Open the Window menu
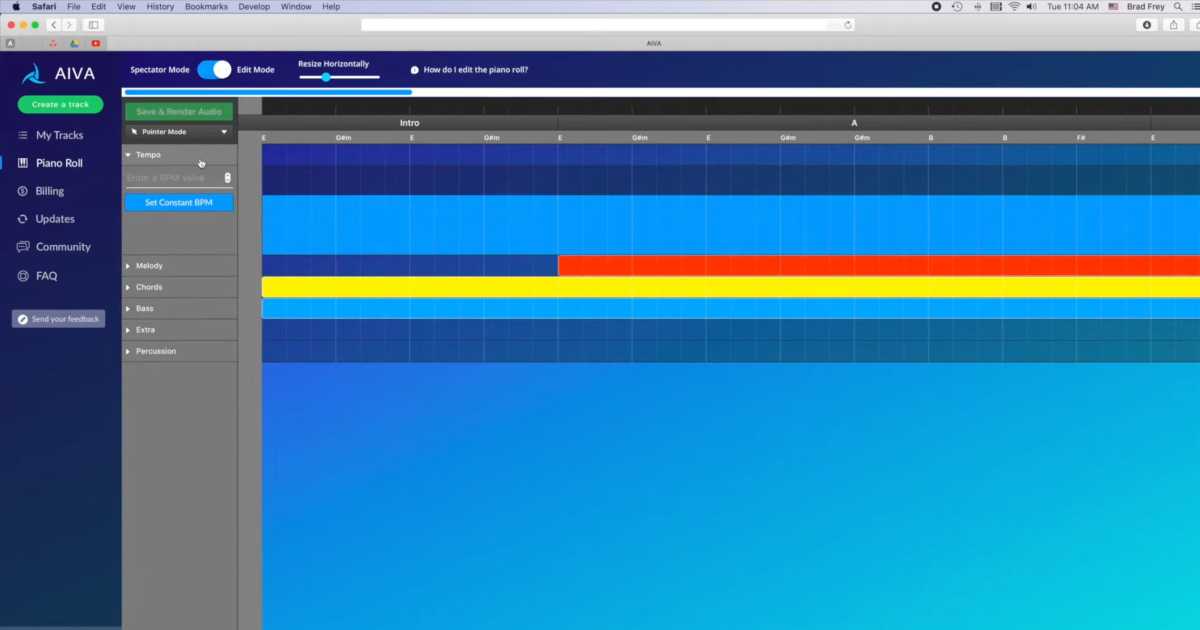1200x630 pixels. (296, 6)
